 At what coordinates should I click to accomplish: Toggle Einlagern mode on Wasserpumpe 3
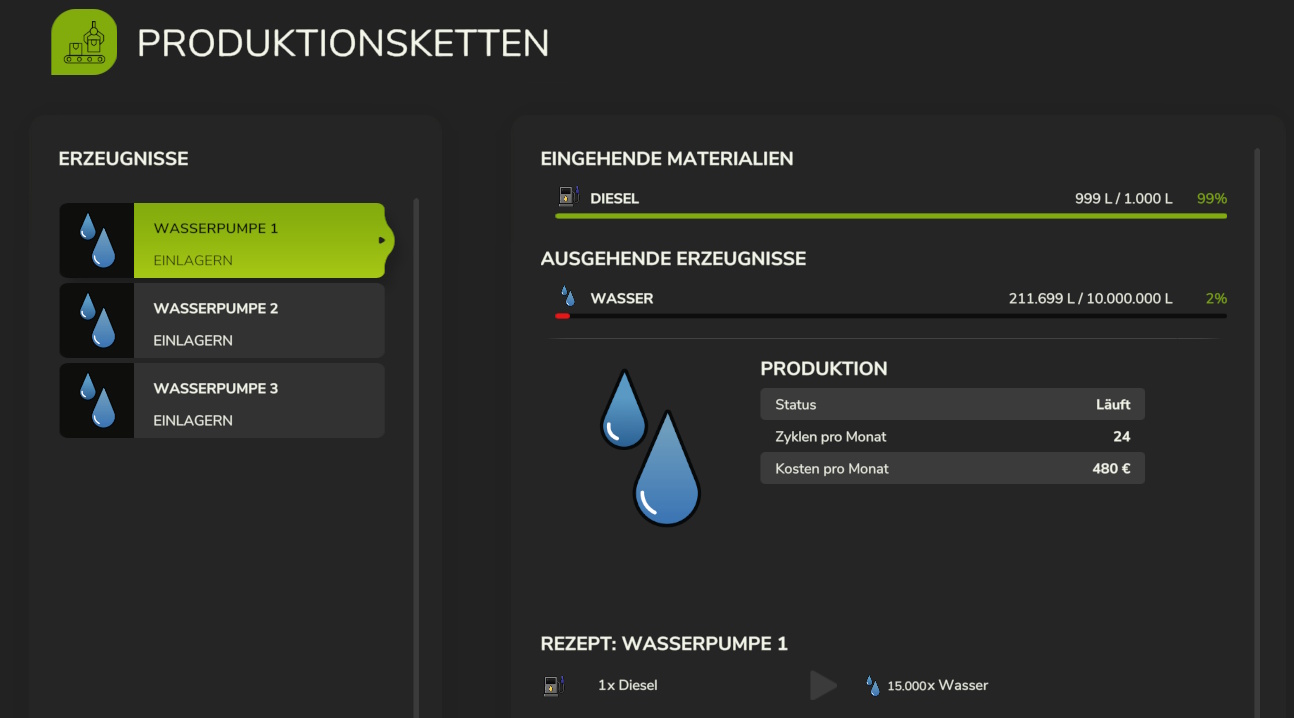point(193,420)
